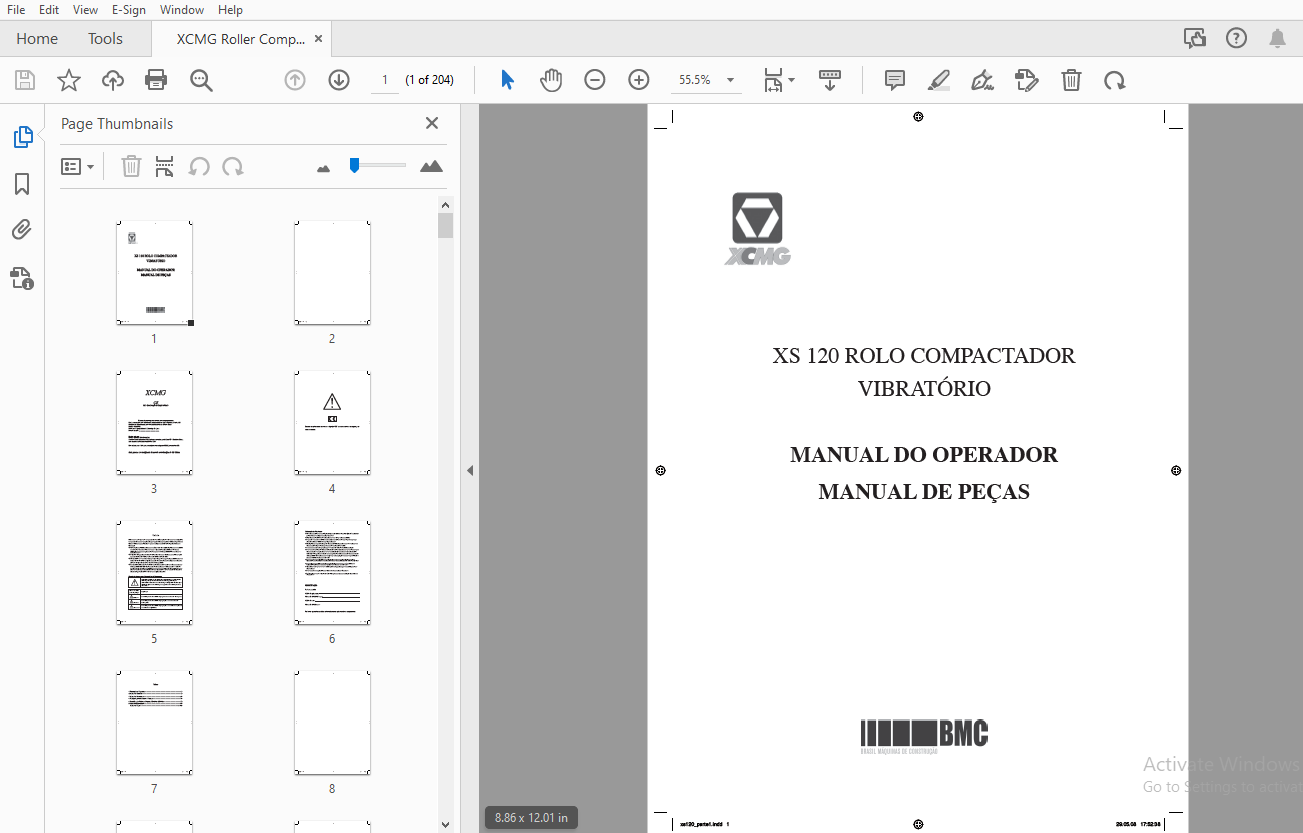Viewport: 1303px width, 833px height.
Task: Expand the fit page options dropdown arrow
Action: [791, 80]
